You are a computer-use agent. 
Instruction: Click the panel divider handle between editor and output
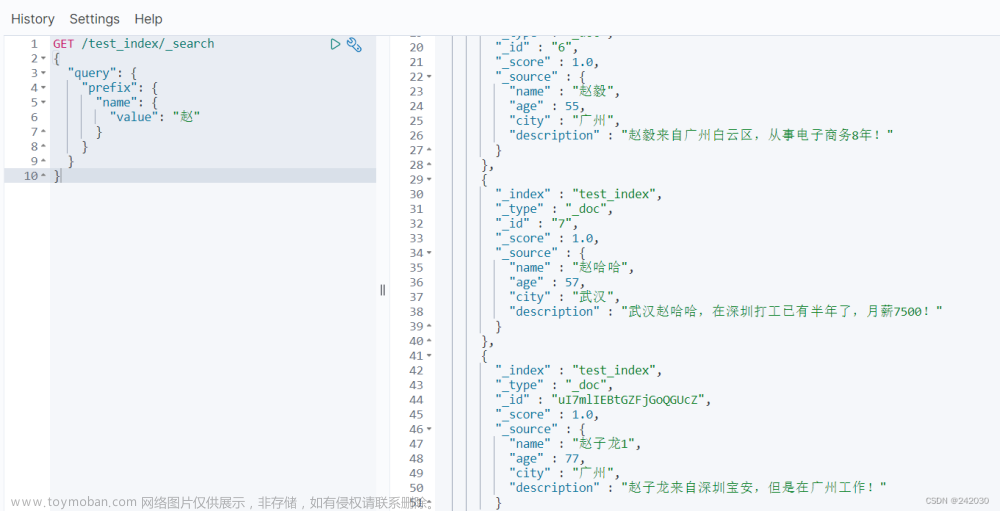383,290
